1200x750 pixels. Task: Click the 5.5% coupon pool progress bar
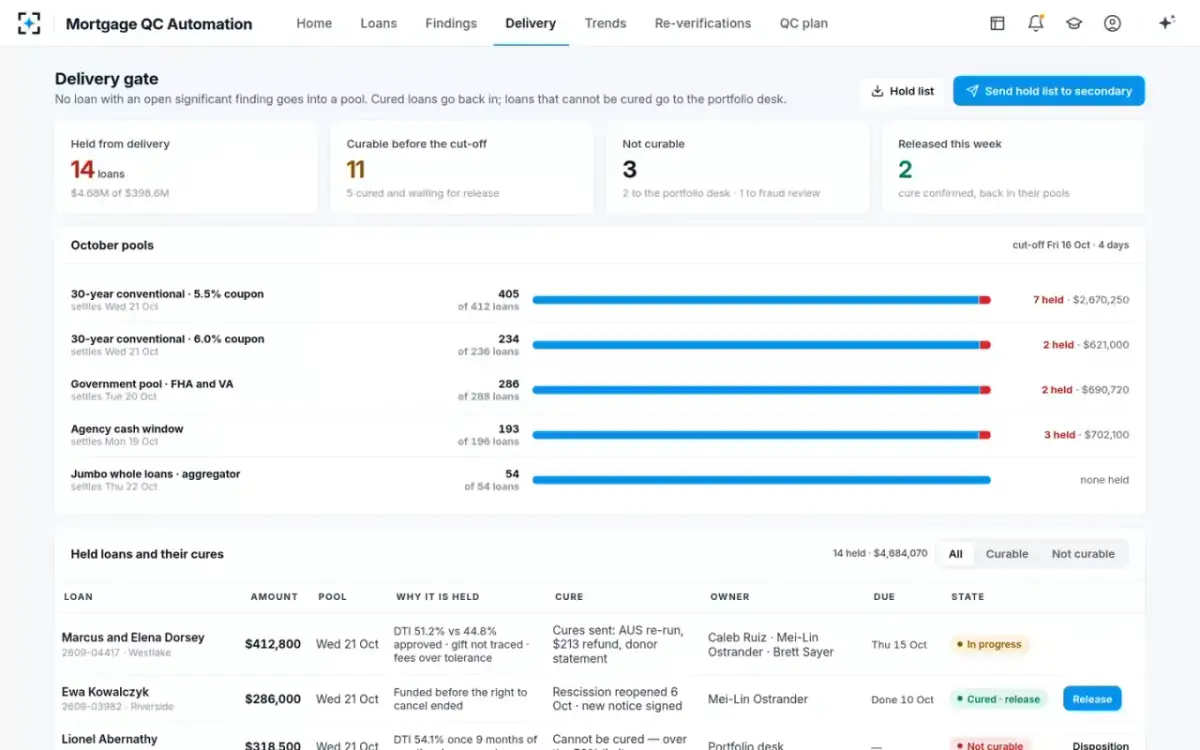point(761,300)
